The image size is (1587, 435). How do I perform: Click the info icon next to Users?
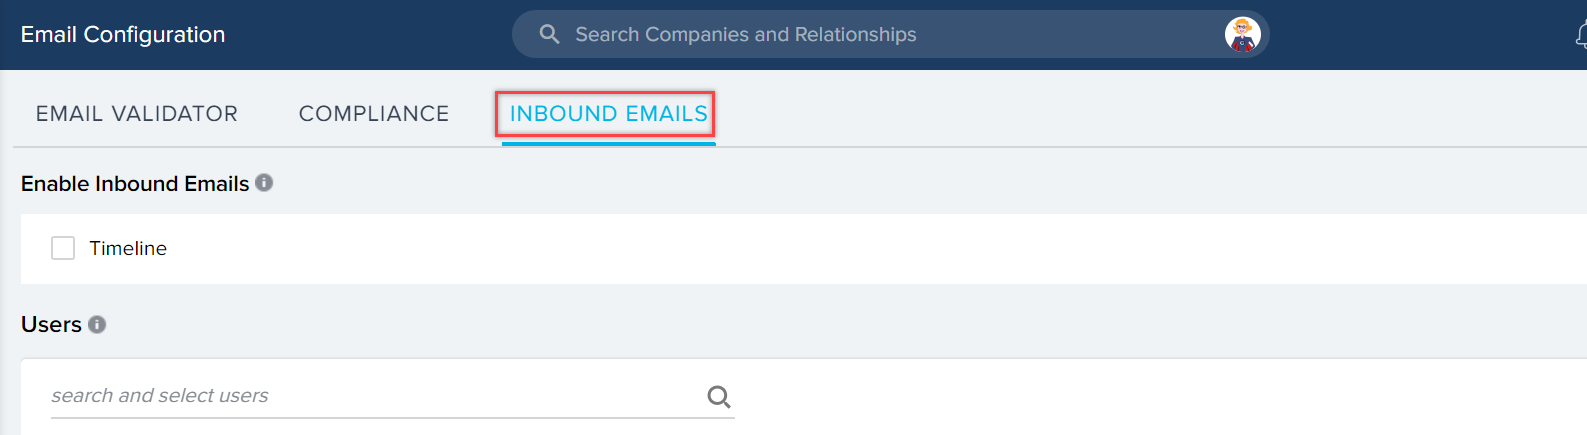tap(97, 324)
